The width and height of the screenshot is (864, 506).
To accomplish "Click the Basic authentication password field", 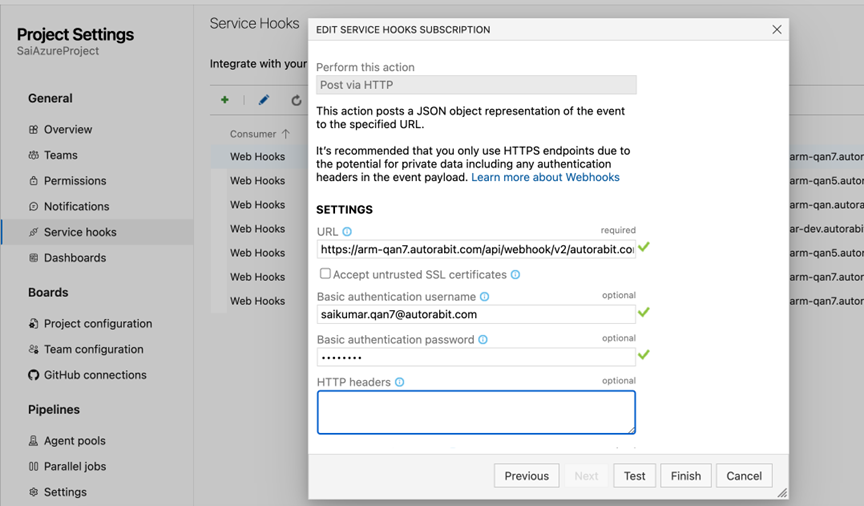I will click(x=476, y=357).
